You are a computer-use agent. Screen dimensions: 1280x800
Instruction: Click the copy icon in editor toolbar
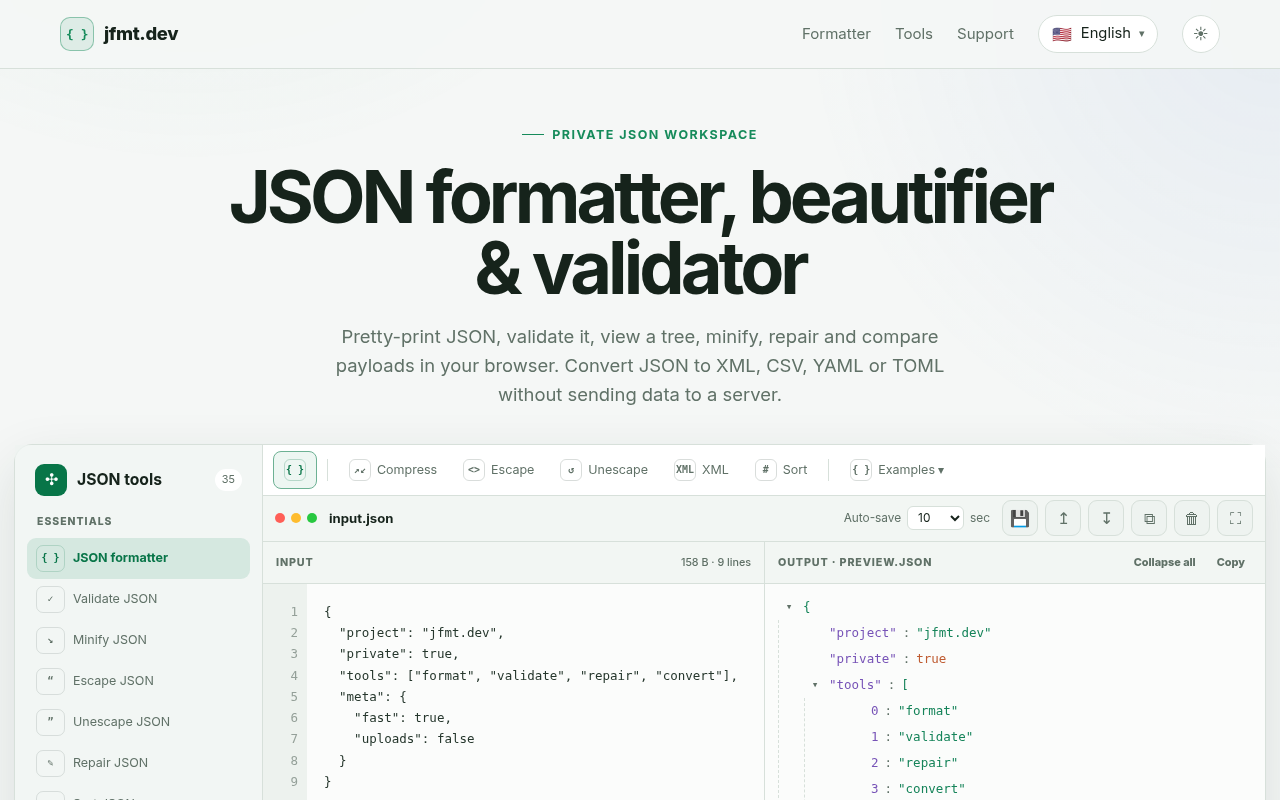(1149, 518)
